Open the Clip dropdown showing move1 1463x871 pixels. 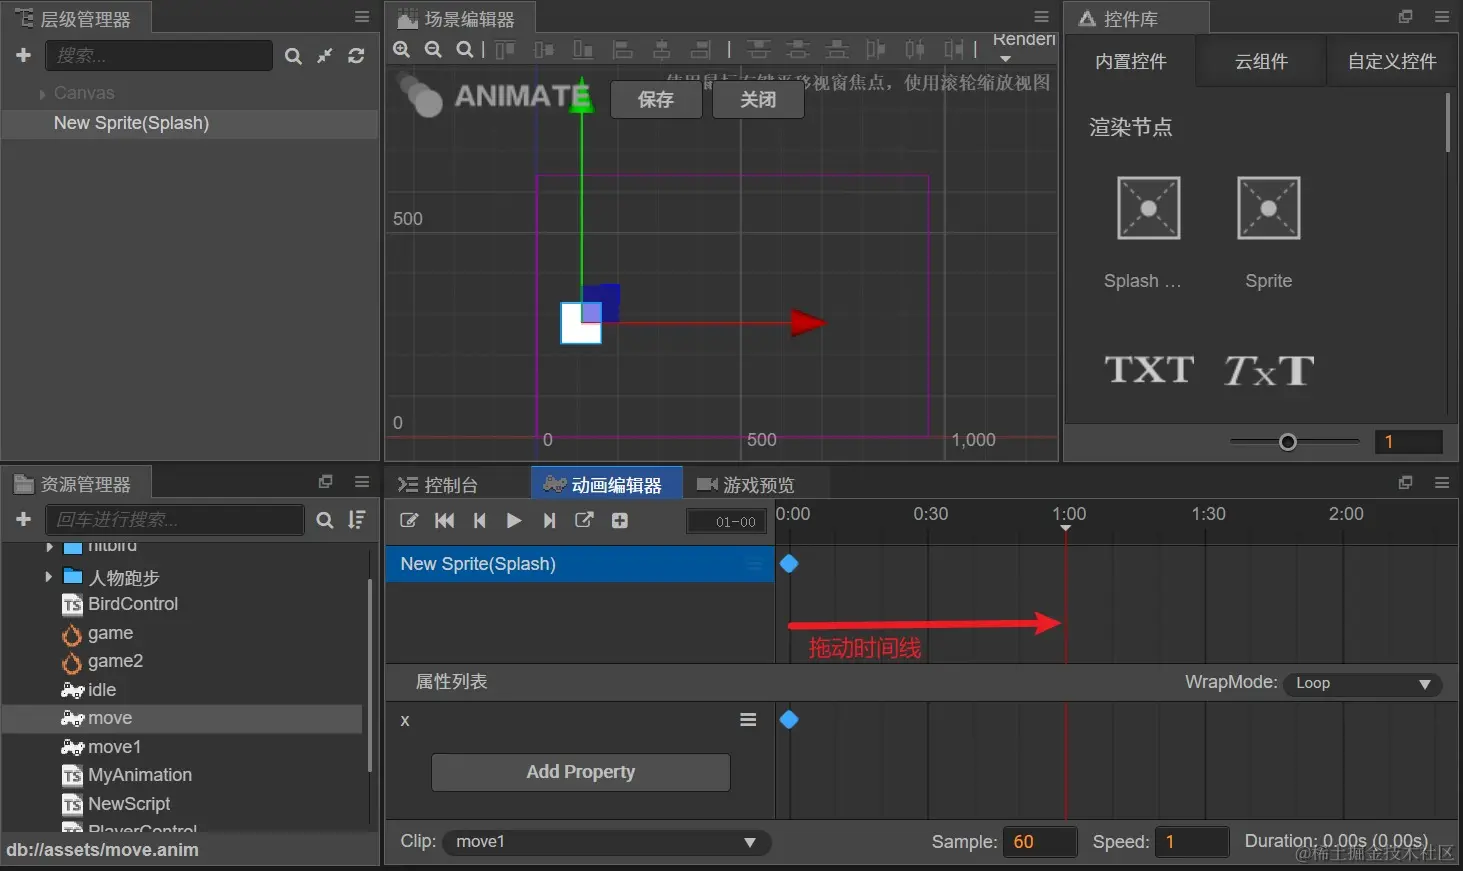coord(606,842)
